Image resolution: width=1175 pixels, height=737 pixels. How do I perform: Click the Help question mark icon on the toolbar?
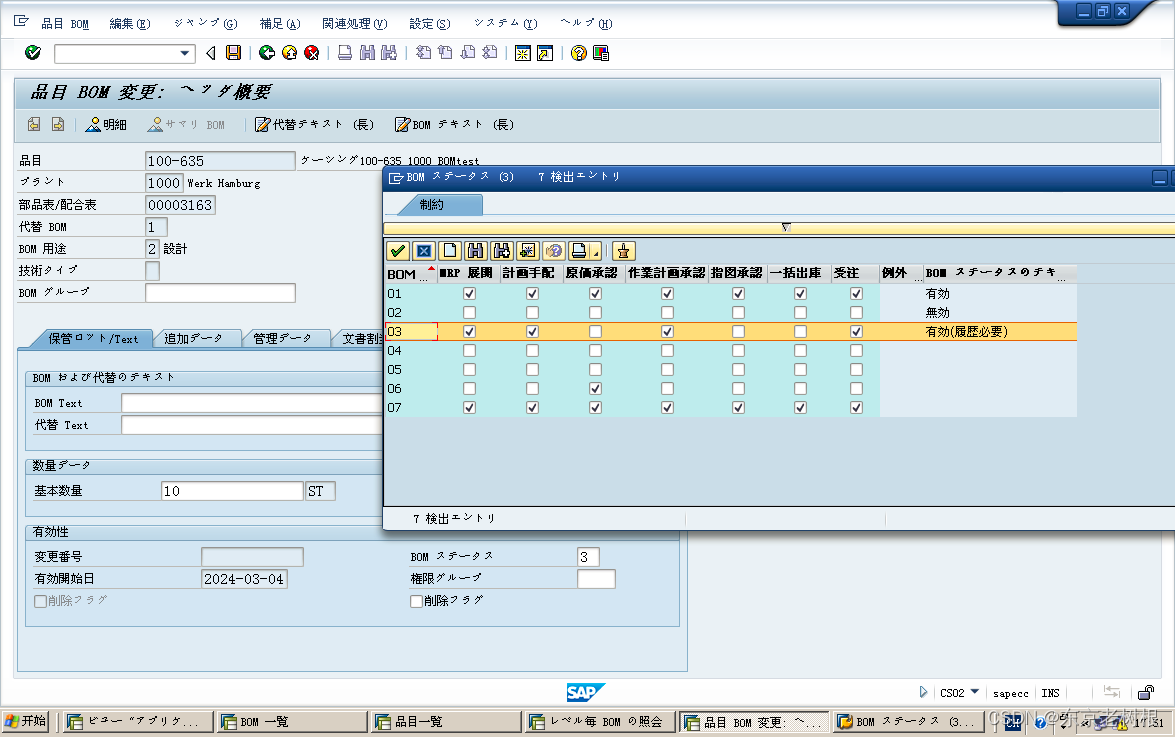(x=576, y=53)
